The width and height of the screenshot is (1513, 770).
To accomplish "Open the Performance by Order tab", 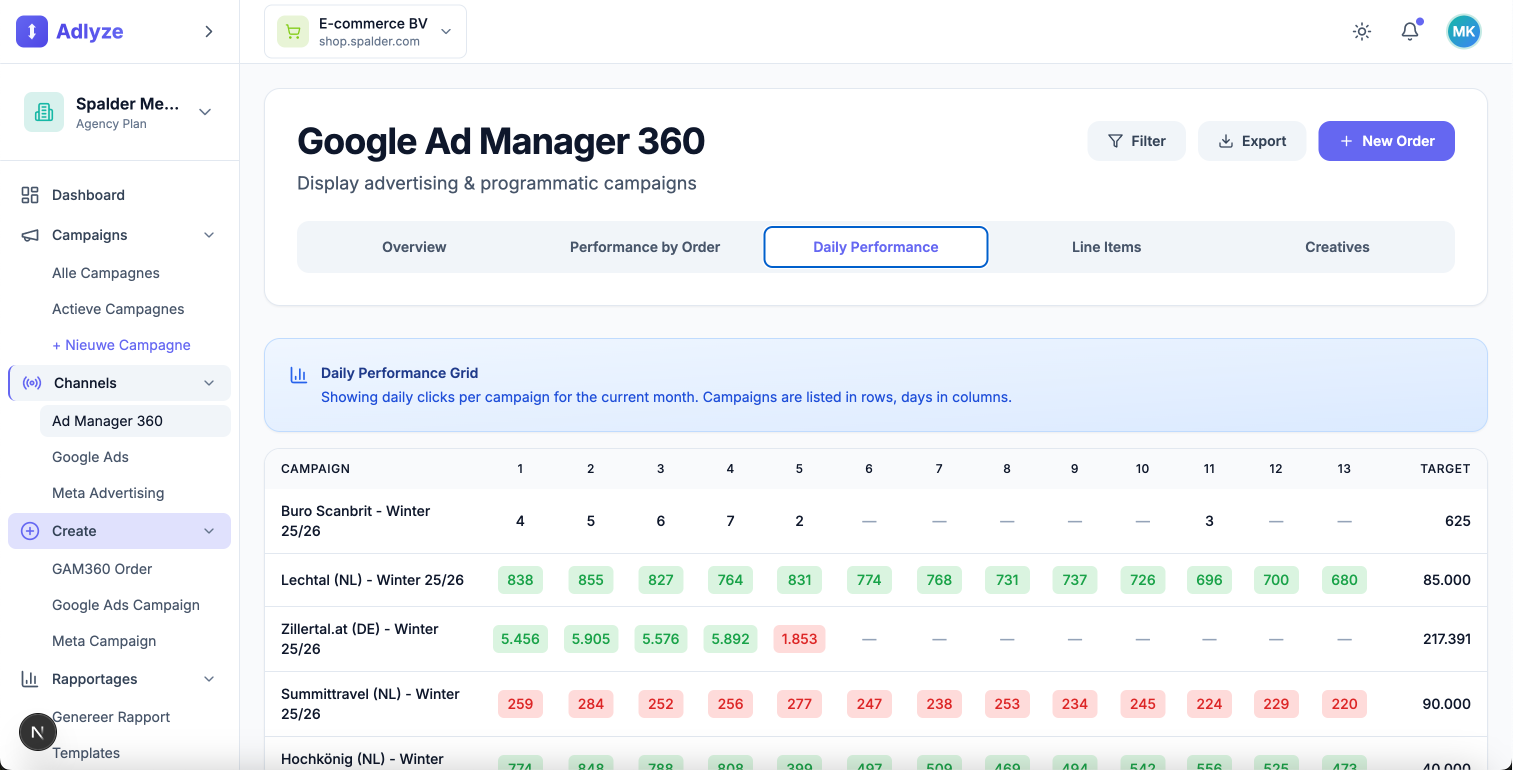I will coord(644,246).
